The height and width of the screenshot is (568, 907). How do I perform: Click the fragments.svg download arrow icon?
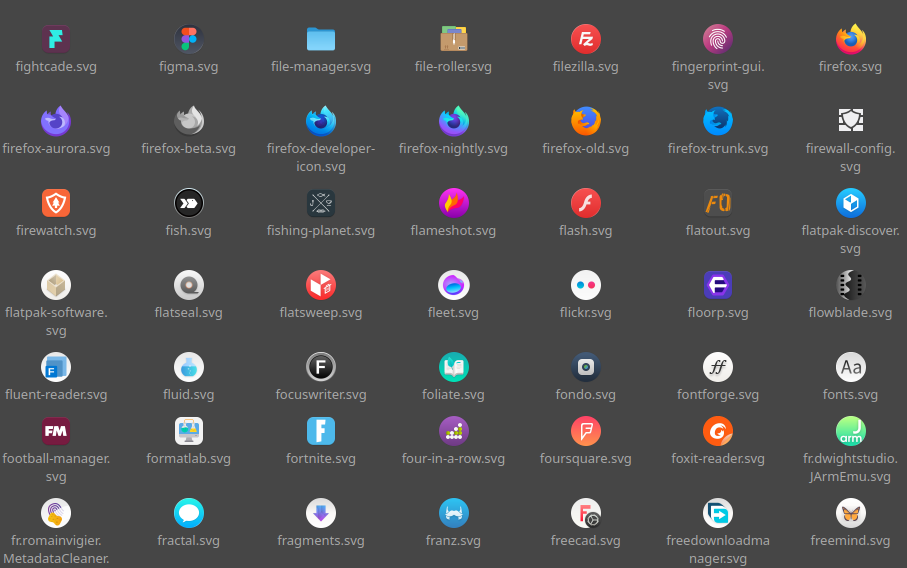[321, 513]
